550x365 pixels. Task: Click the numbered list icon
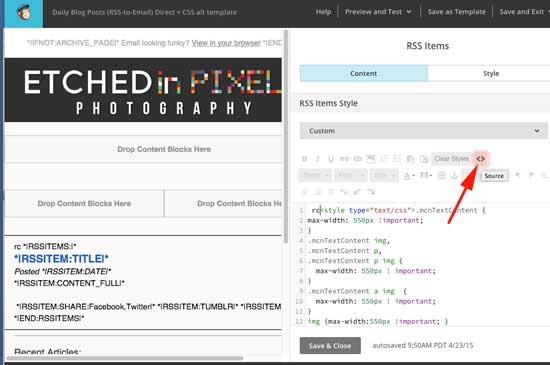pyautogui.click(x=384, y=159)
